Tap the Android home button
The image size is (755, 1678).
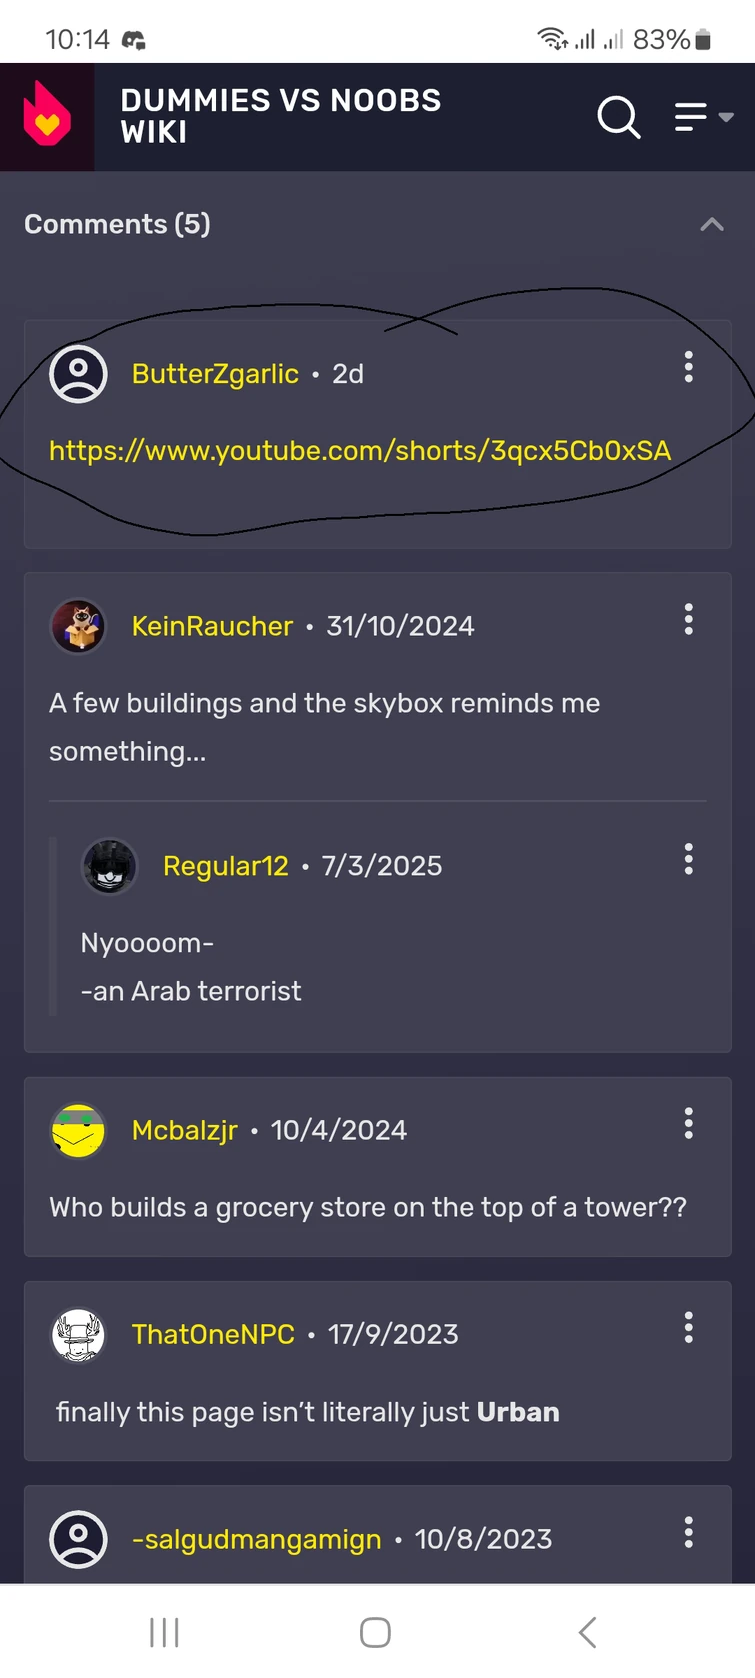coord(375,1632)
